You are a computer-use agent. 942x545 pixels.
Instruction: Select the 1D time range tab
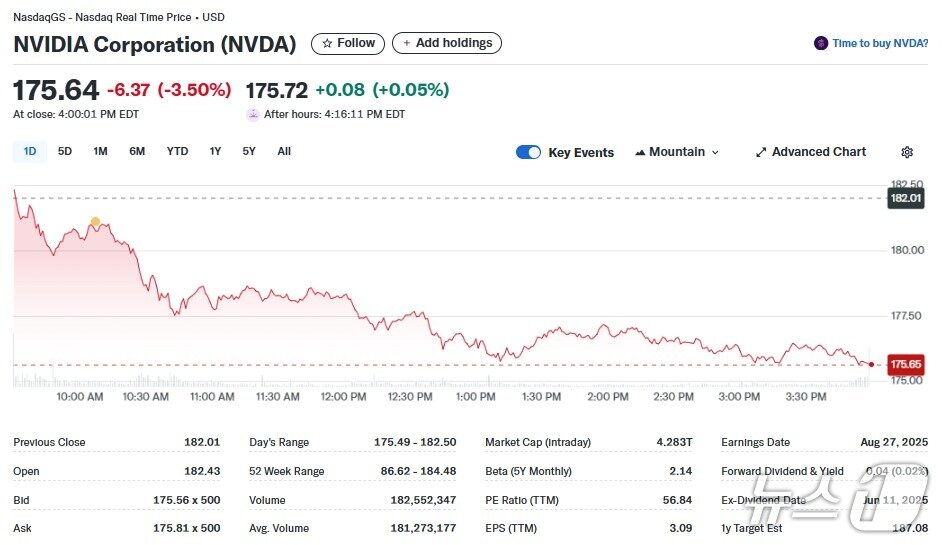click(x=30, y=151)
